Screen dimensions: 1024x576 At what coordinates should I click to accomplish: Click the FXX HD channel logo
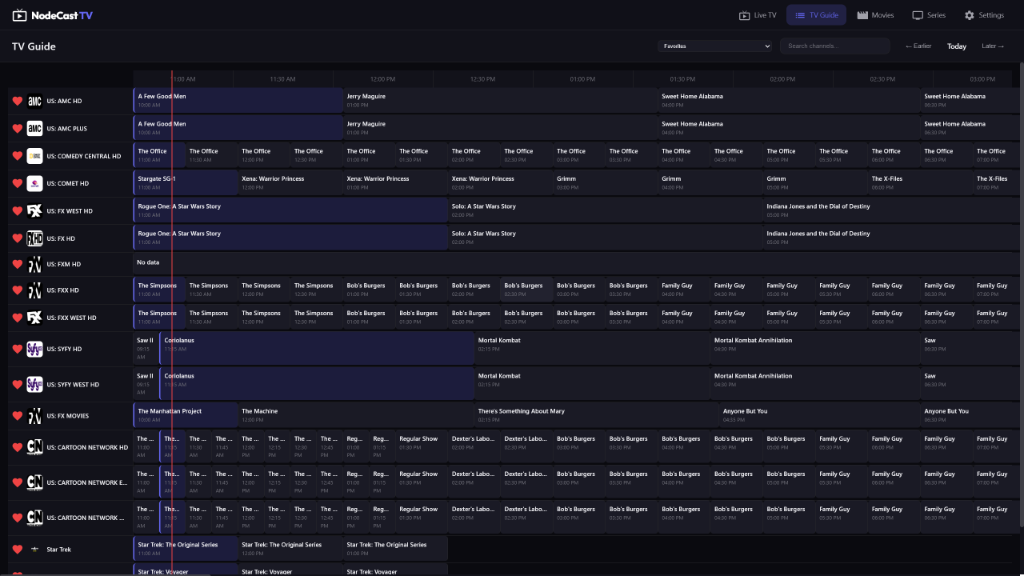point(35,291)
